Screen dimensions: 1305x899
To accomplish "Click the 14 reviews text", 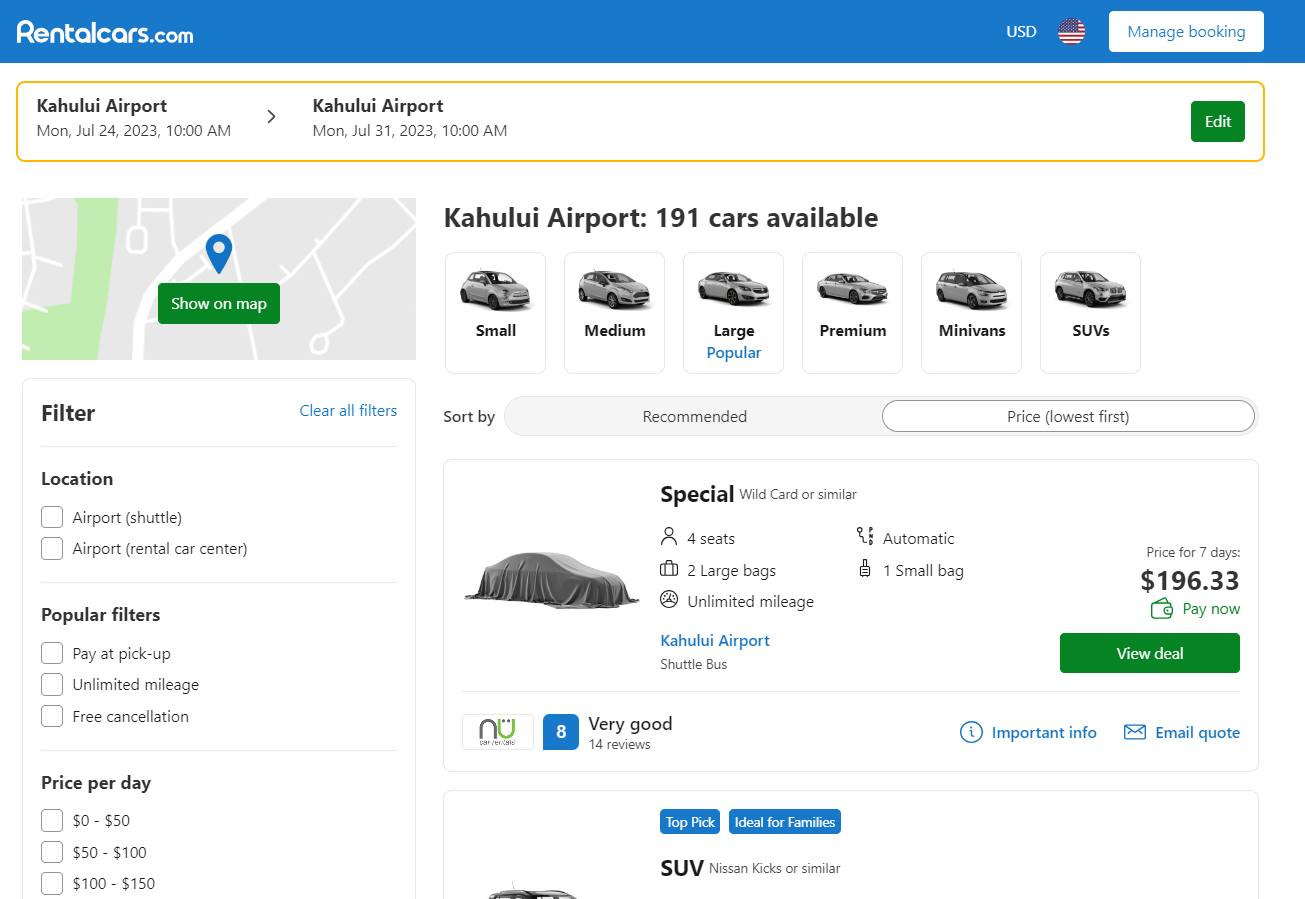I will coord(620,745).
